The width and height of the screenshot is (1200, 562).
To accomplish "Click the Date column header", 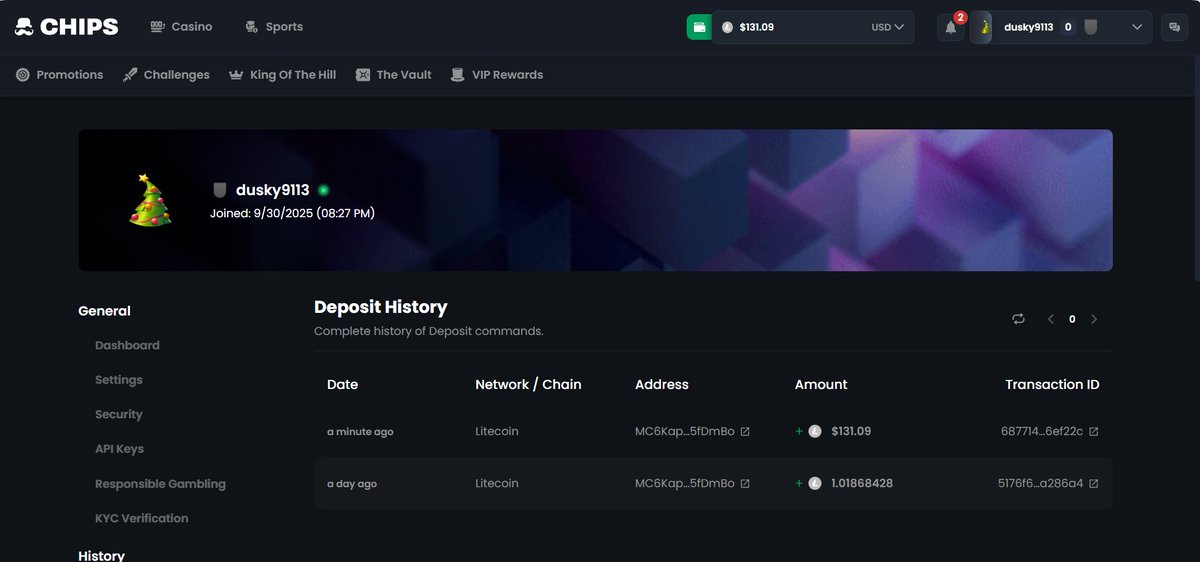I will pos(342,385).
